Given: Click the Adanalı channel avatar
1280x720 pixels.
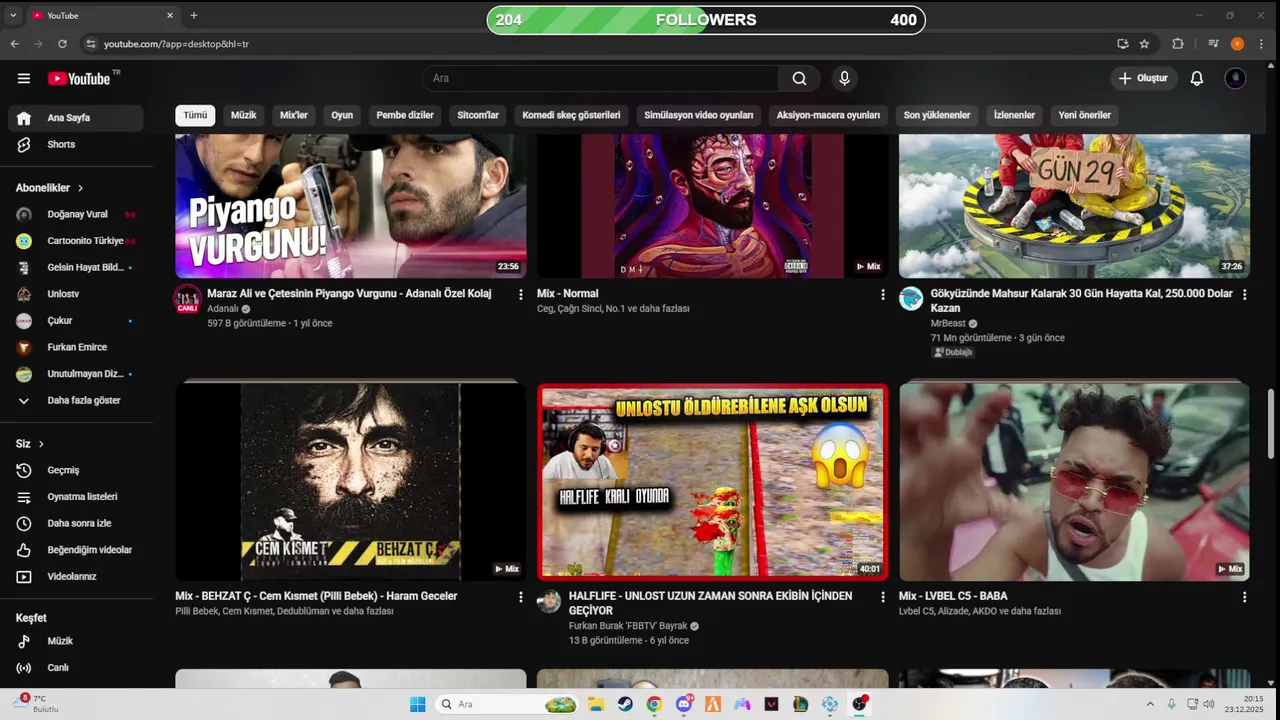Looking at the screenshot, I should tap(187, 298).
